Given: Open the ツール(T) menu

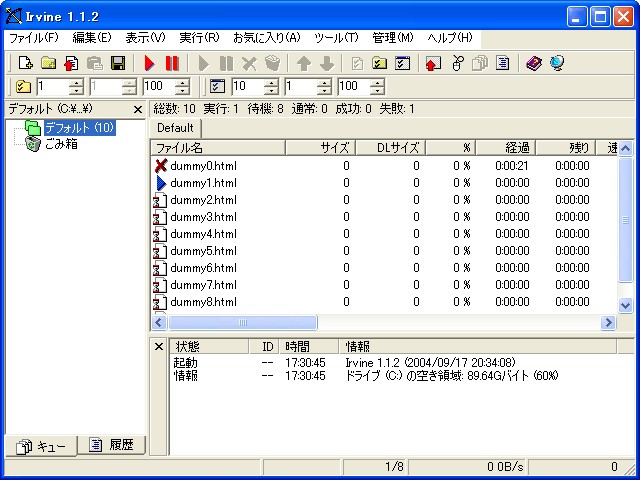Looking at the screenshot, I should coord(335,38).
